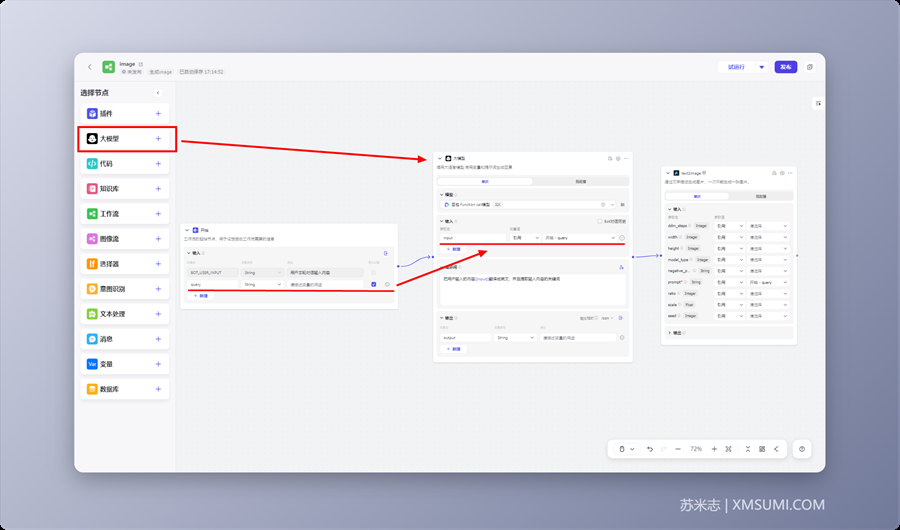This screenshot has width=900, height=530.
Task: Click import icon in 开始 node input section
Action: [386, 253]
